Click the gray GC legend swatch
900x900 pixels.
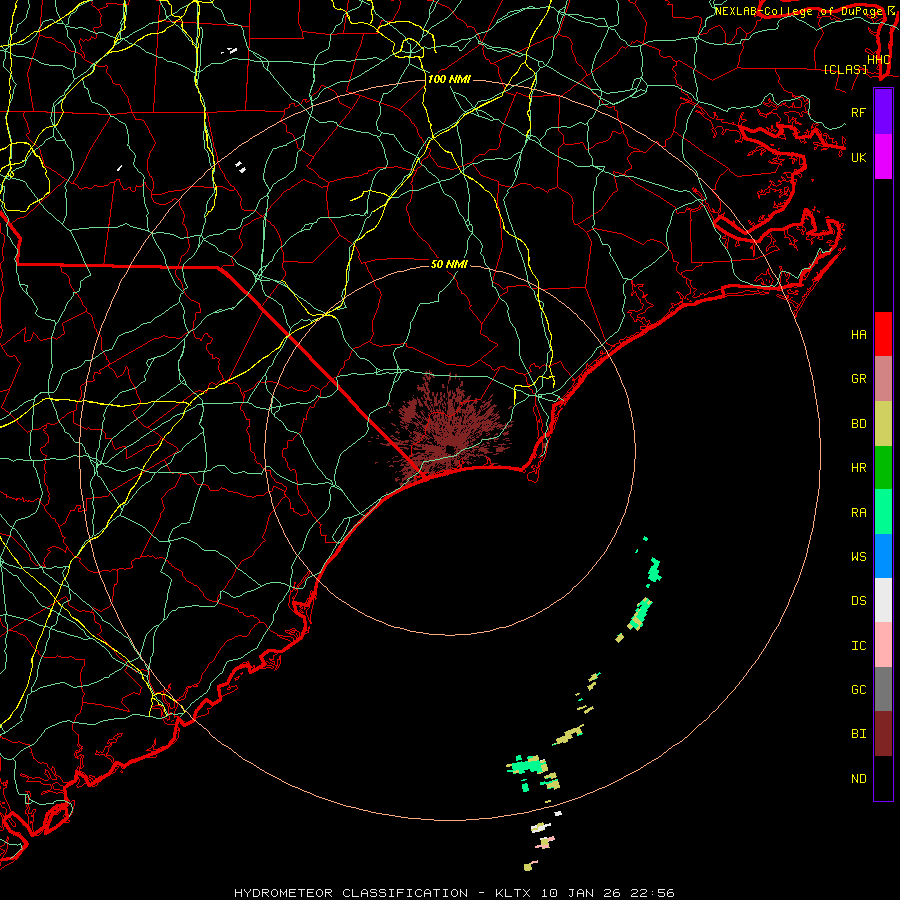883,689
